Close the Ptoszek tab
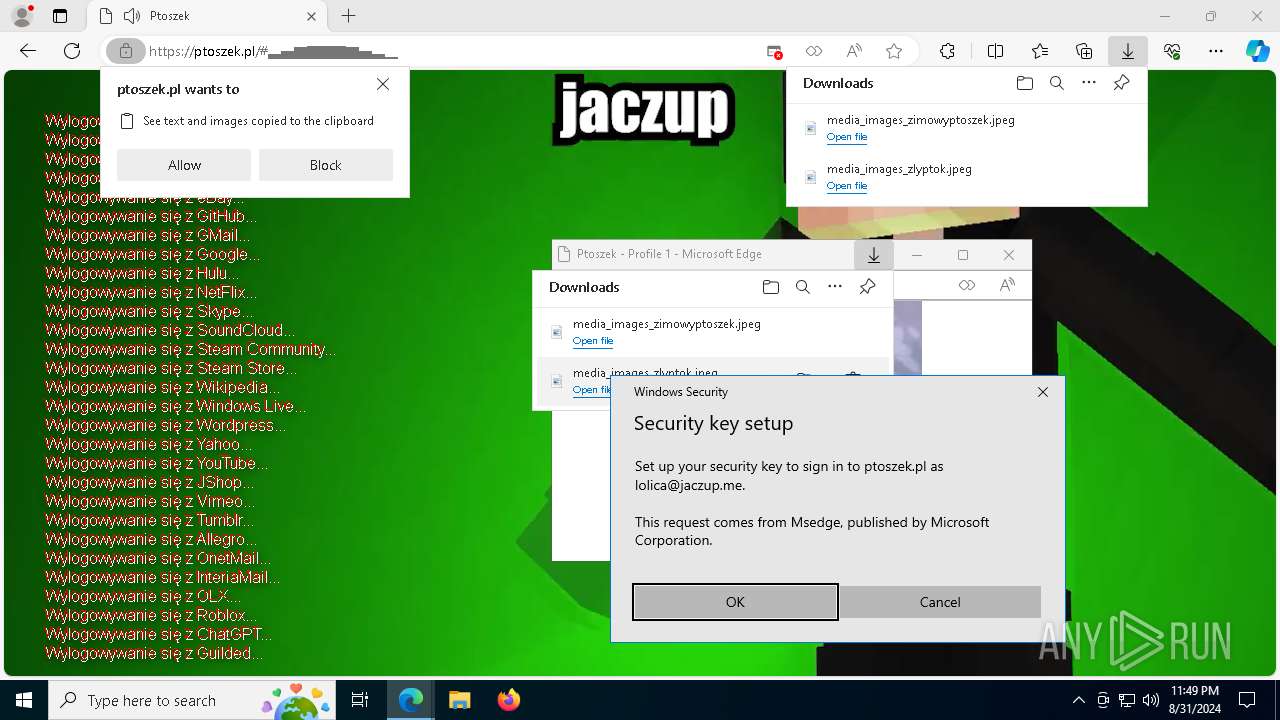The image size is (1280, 720). tap(312, 16)
